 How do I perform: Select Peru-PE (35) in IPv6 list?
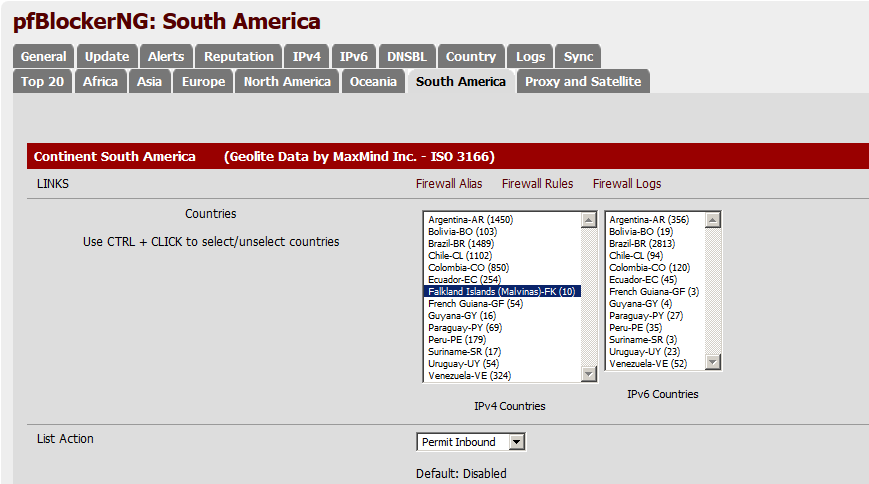(655, 328)
